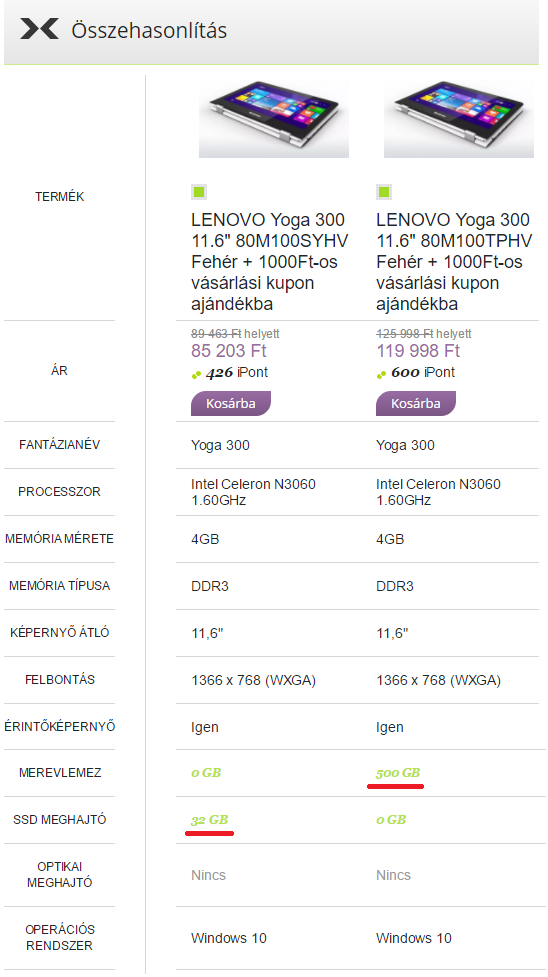Add the 85 203 Ft laptop to cart
This screenshot has height=977, width=548.
231,403
